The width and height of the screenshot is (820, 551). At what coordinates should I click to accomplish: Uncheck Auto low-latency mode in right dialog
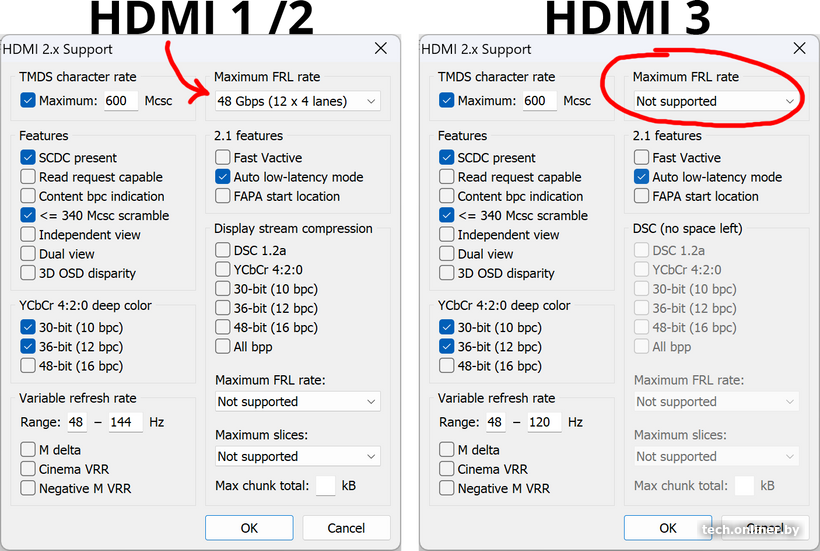(642, 177)
